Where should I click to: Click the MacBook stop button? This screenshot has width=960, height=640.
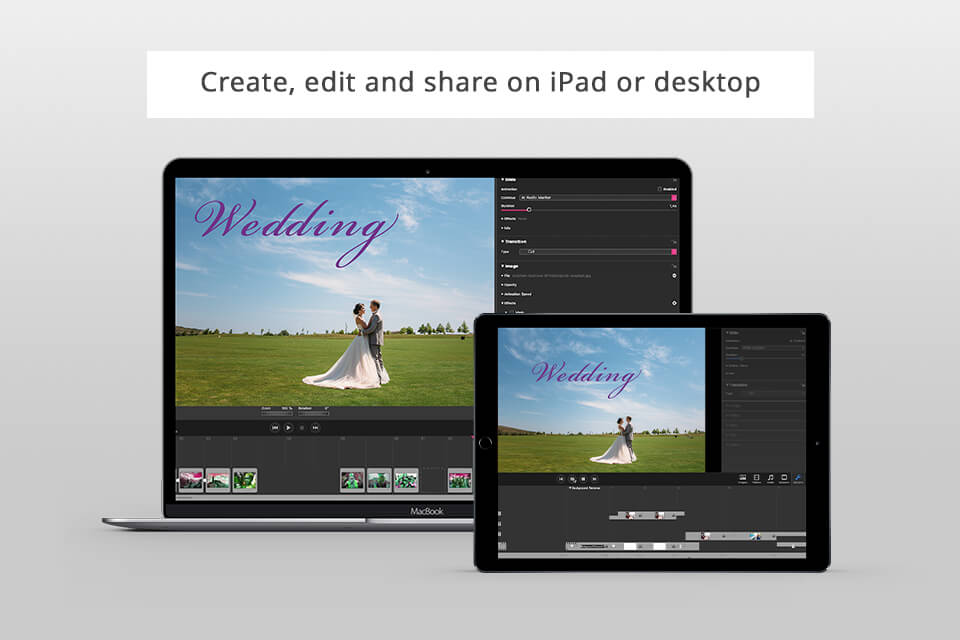[x=302, y=427]
